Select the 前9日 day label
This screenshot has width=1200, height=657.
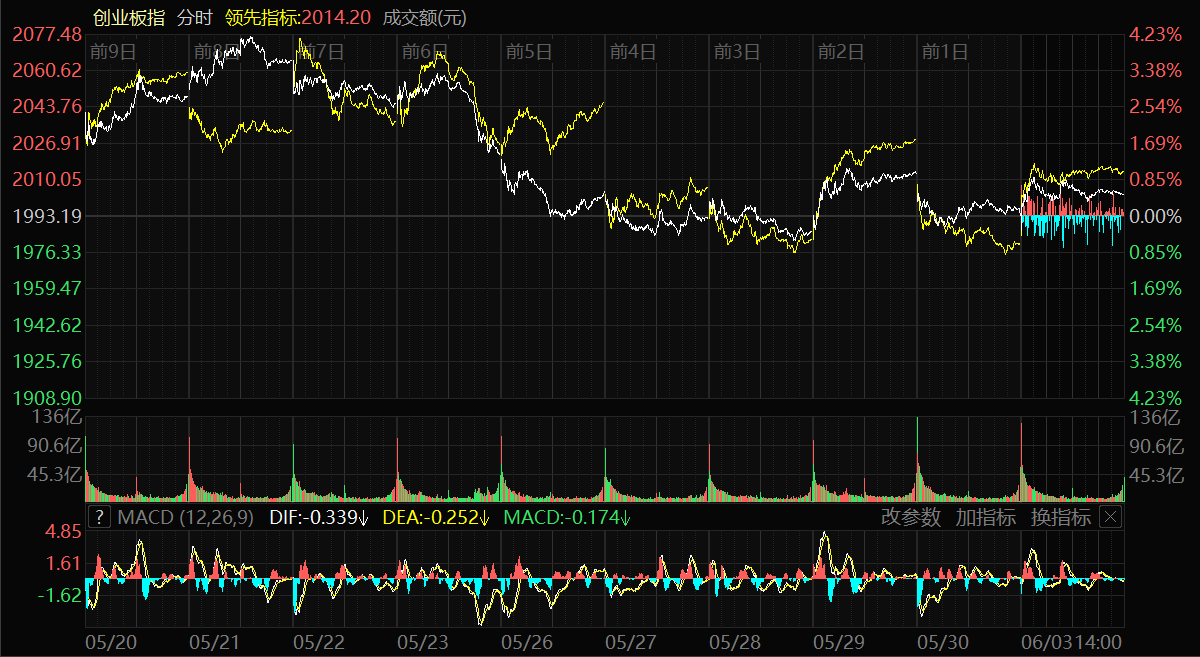pos(112,51)
